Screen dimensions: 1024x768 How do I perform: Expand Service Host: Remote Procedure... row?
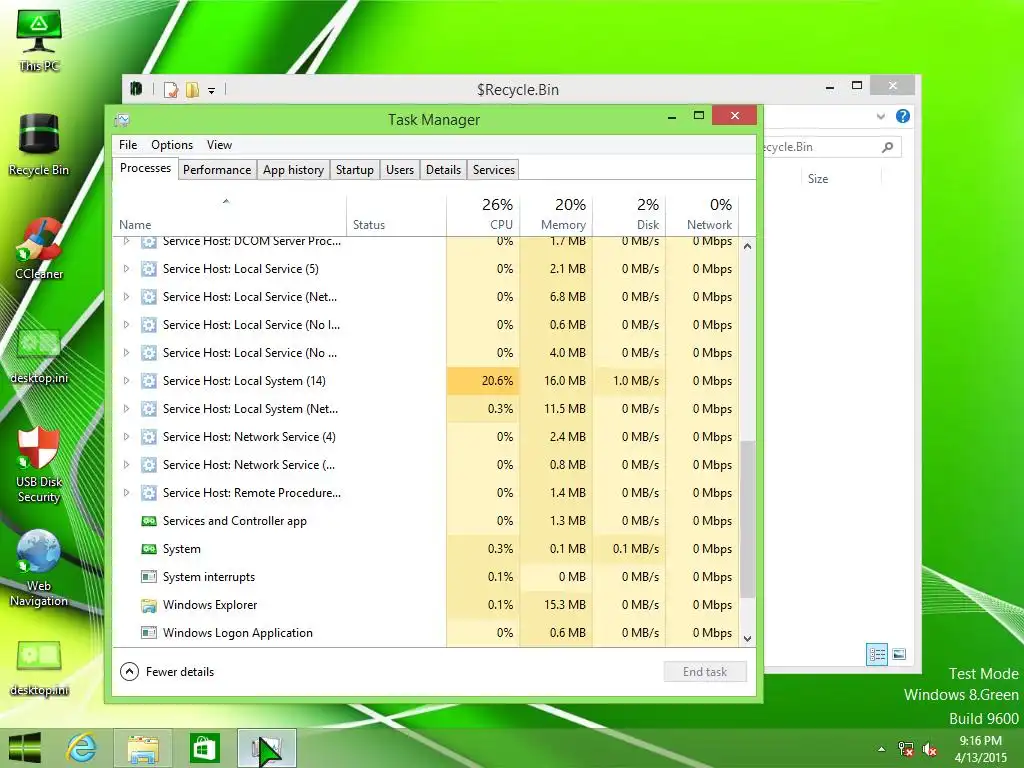pos(127,493)
